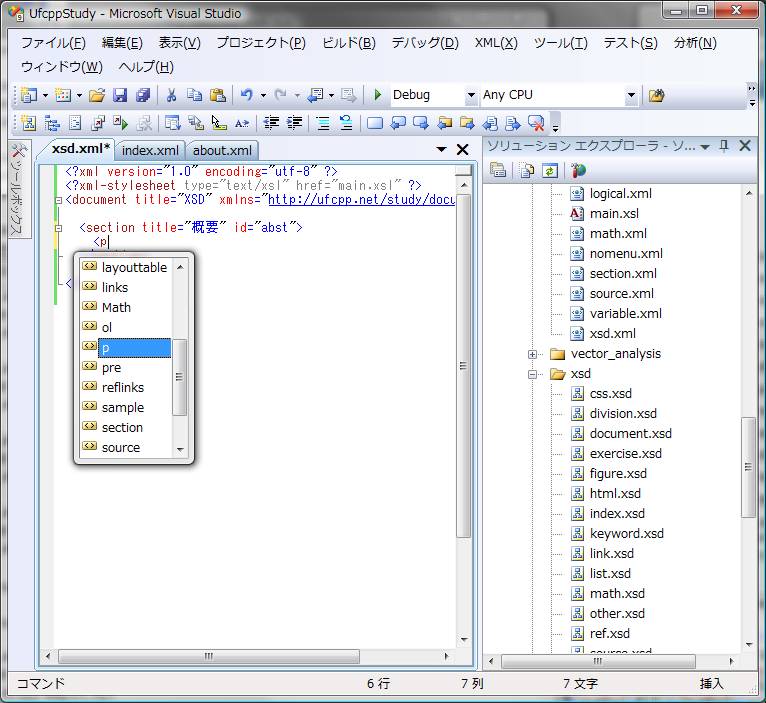The height and width of the screenshot is (703, 766).
Task: Open the Help menu
Action: [146, 67]
